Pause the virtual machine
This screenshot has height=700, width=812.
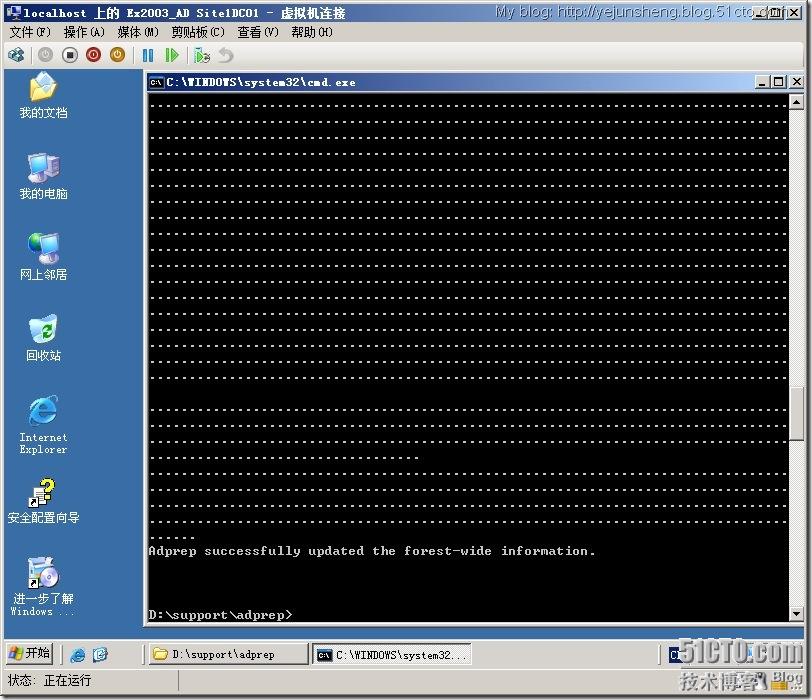(x=148, y=55)
